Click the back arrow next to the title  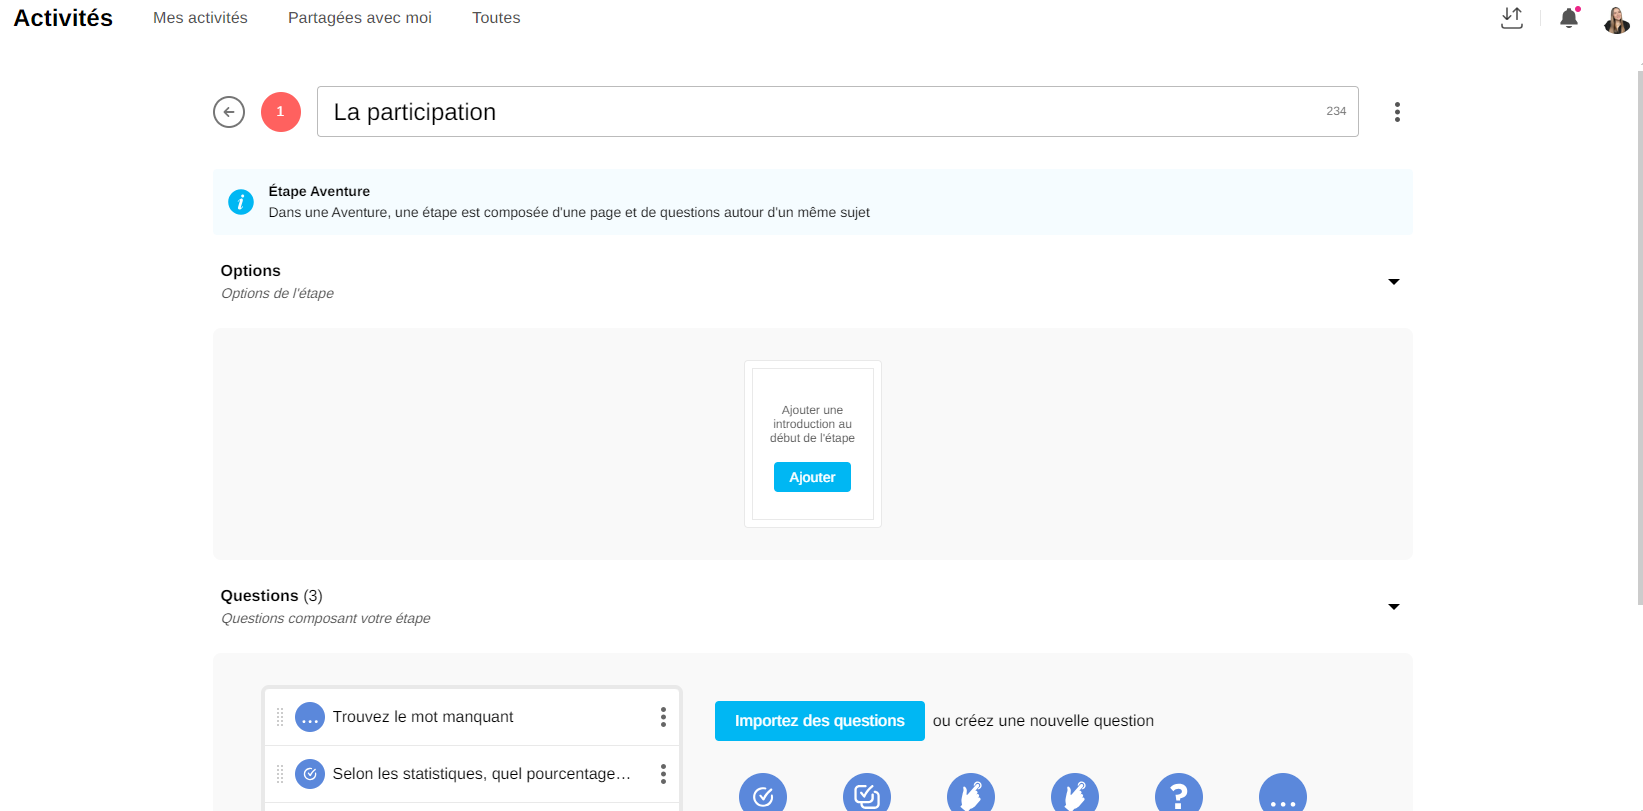pyautogui.click(x=229, y=112)
